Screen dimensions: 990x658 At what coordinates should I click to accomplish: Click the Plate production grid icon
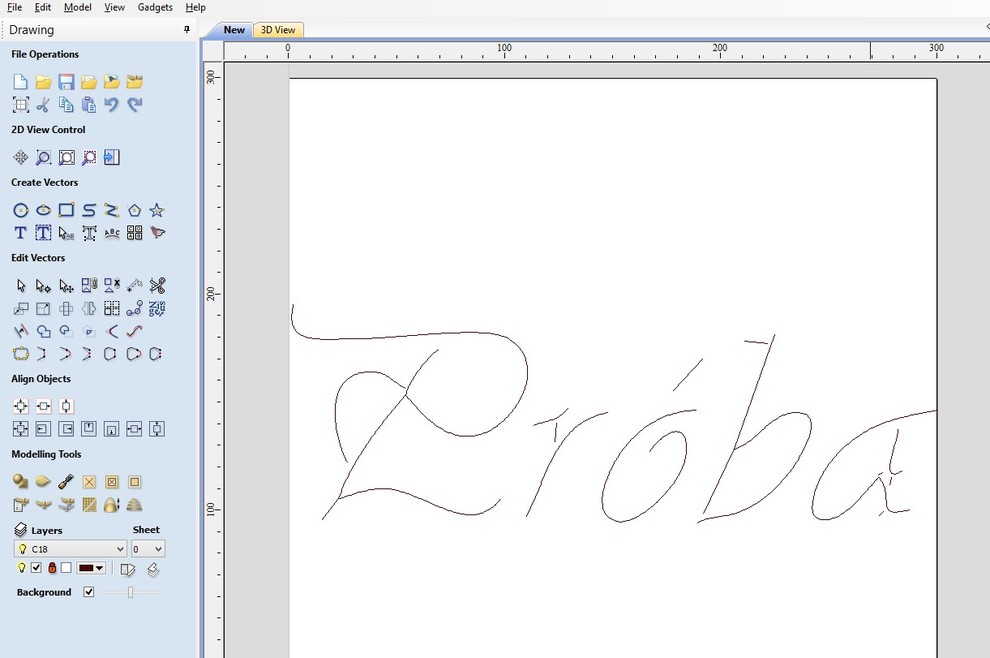[134, 233]
